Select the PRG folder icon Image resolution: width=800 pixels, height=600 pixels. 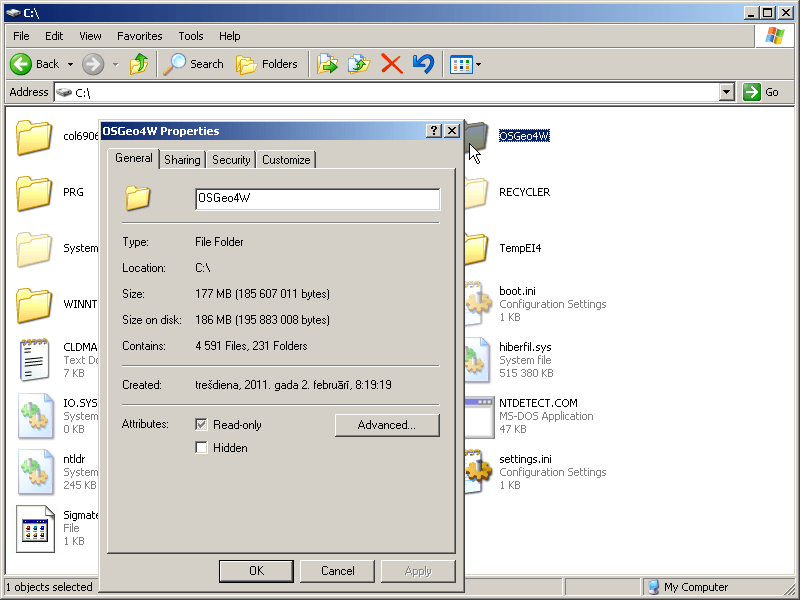point(34,193)
